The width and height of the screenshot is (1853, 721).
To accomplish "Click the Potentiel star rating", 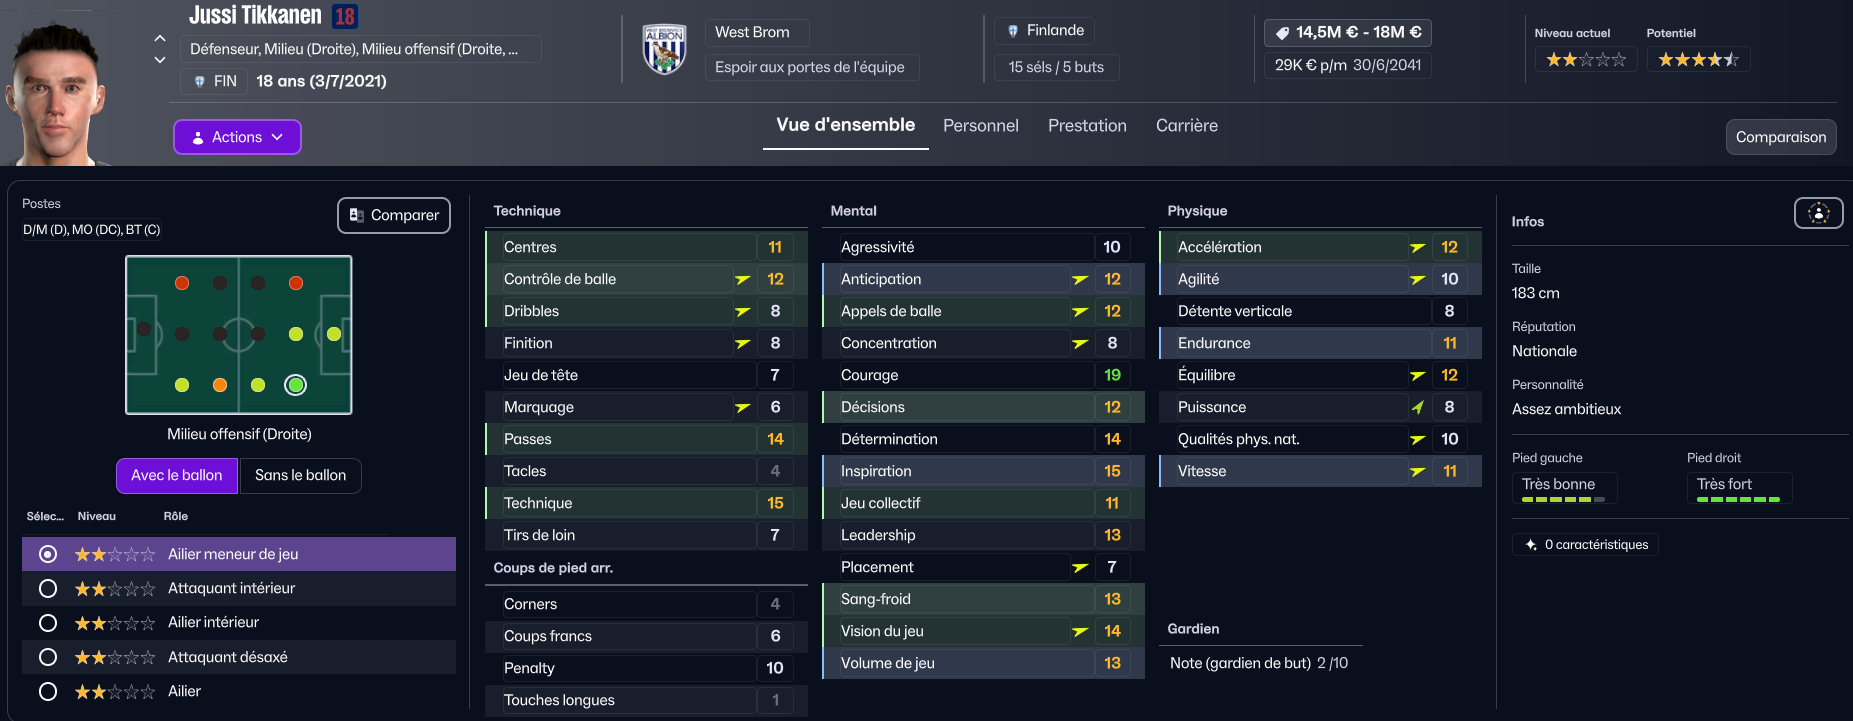I will 1698,60.
